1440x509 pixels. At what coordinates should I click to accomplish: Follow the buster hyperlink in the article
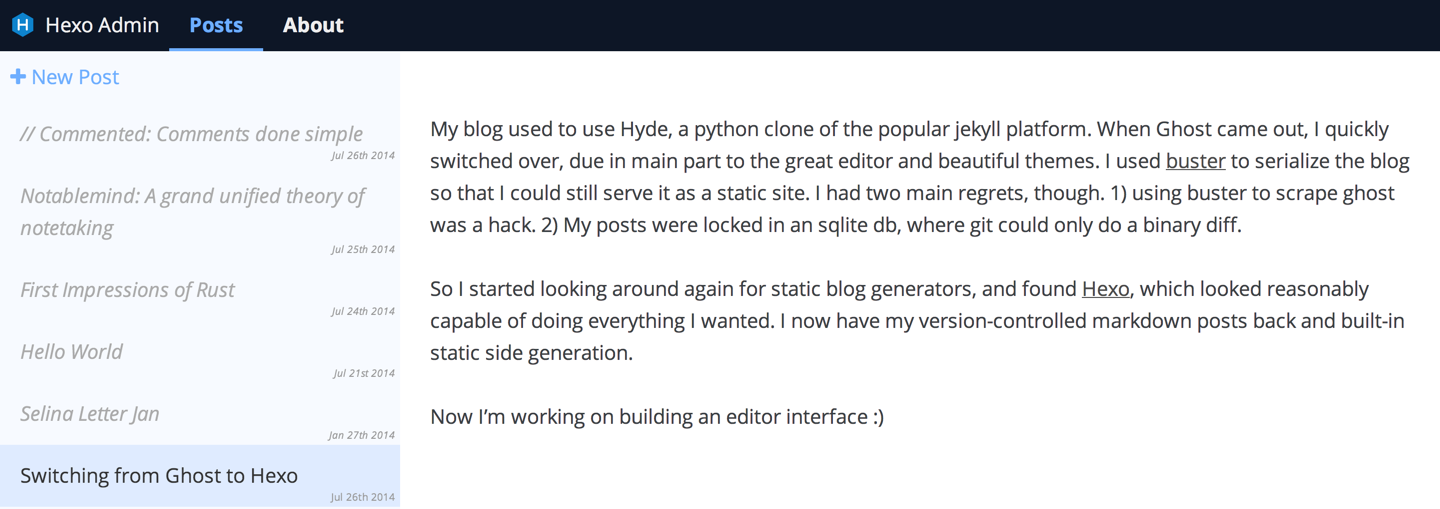tap(1195, 161)
